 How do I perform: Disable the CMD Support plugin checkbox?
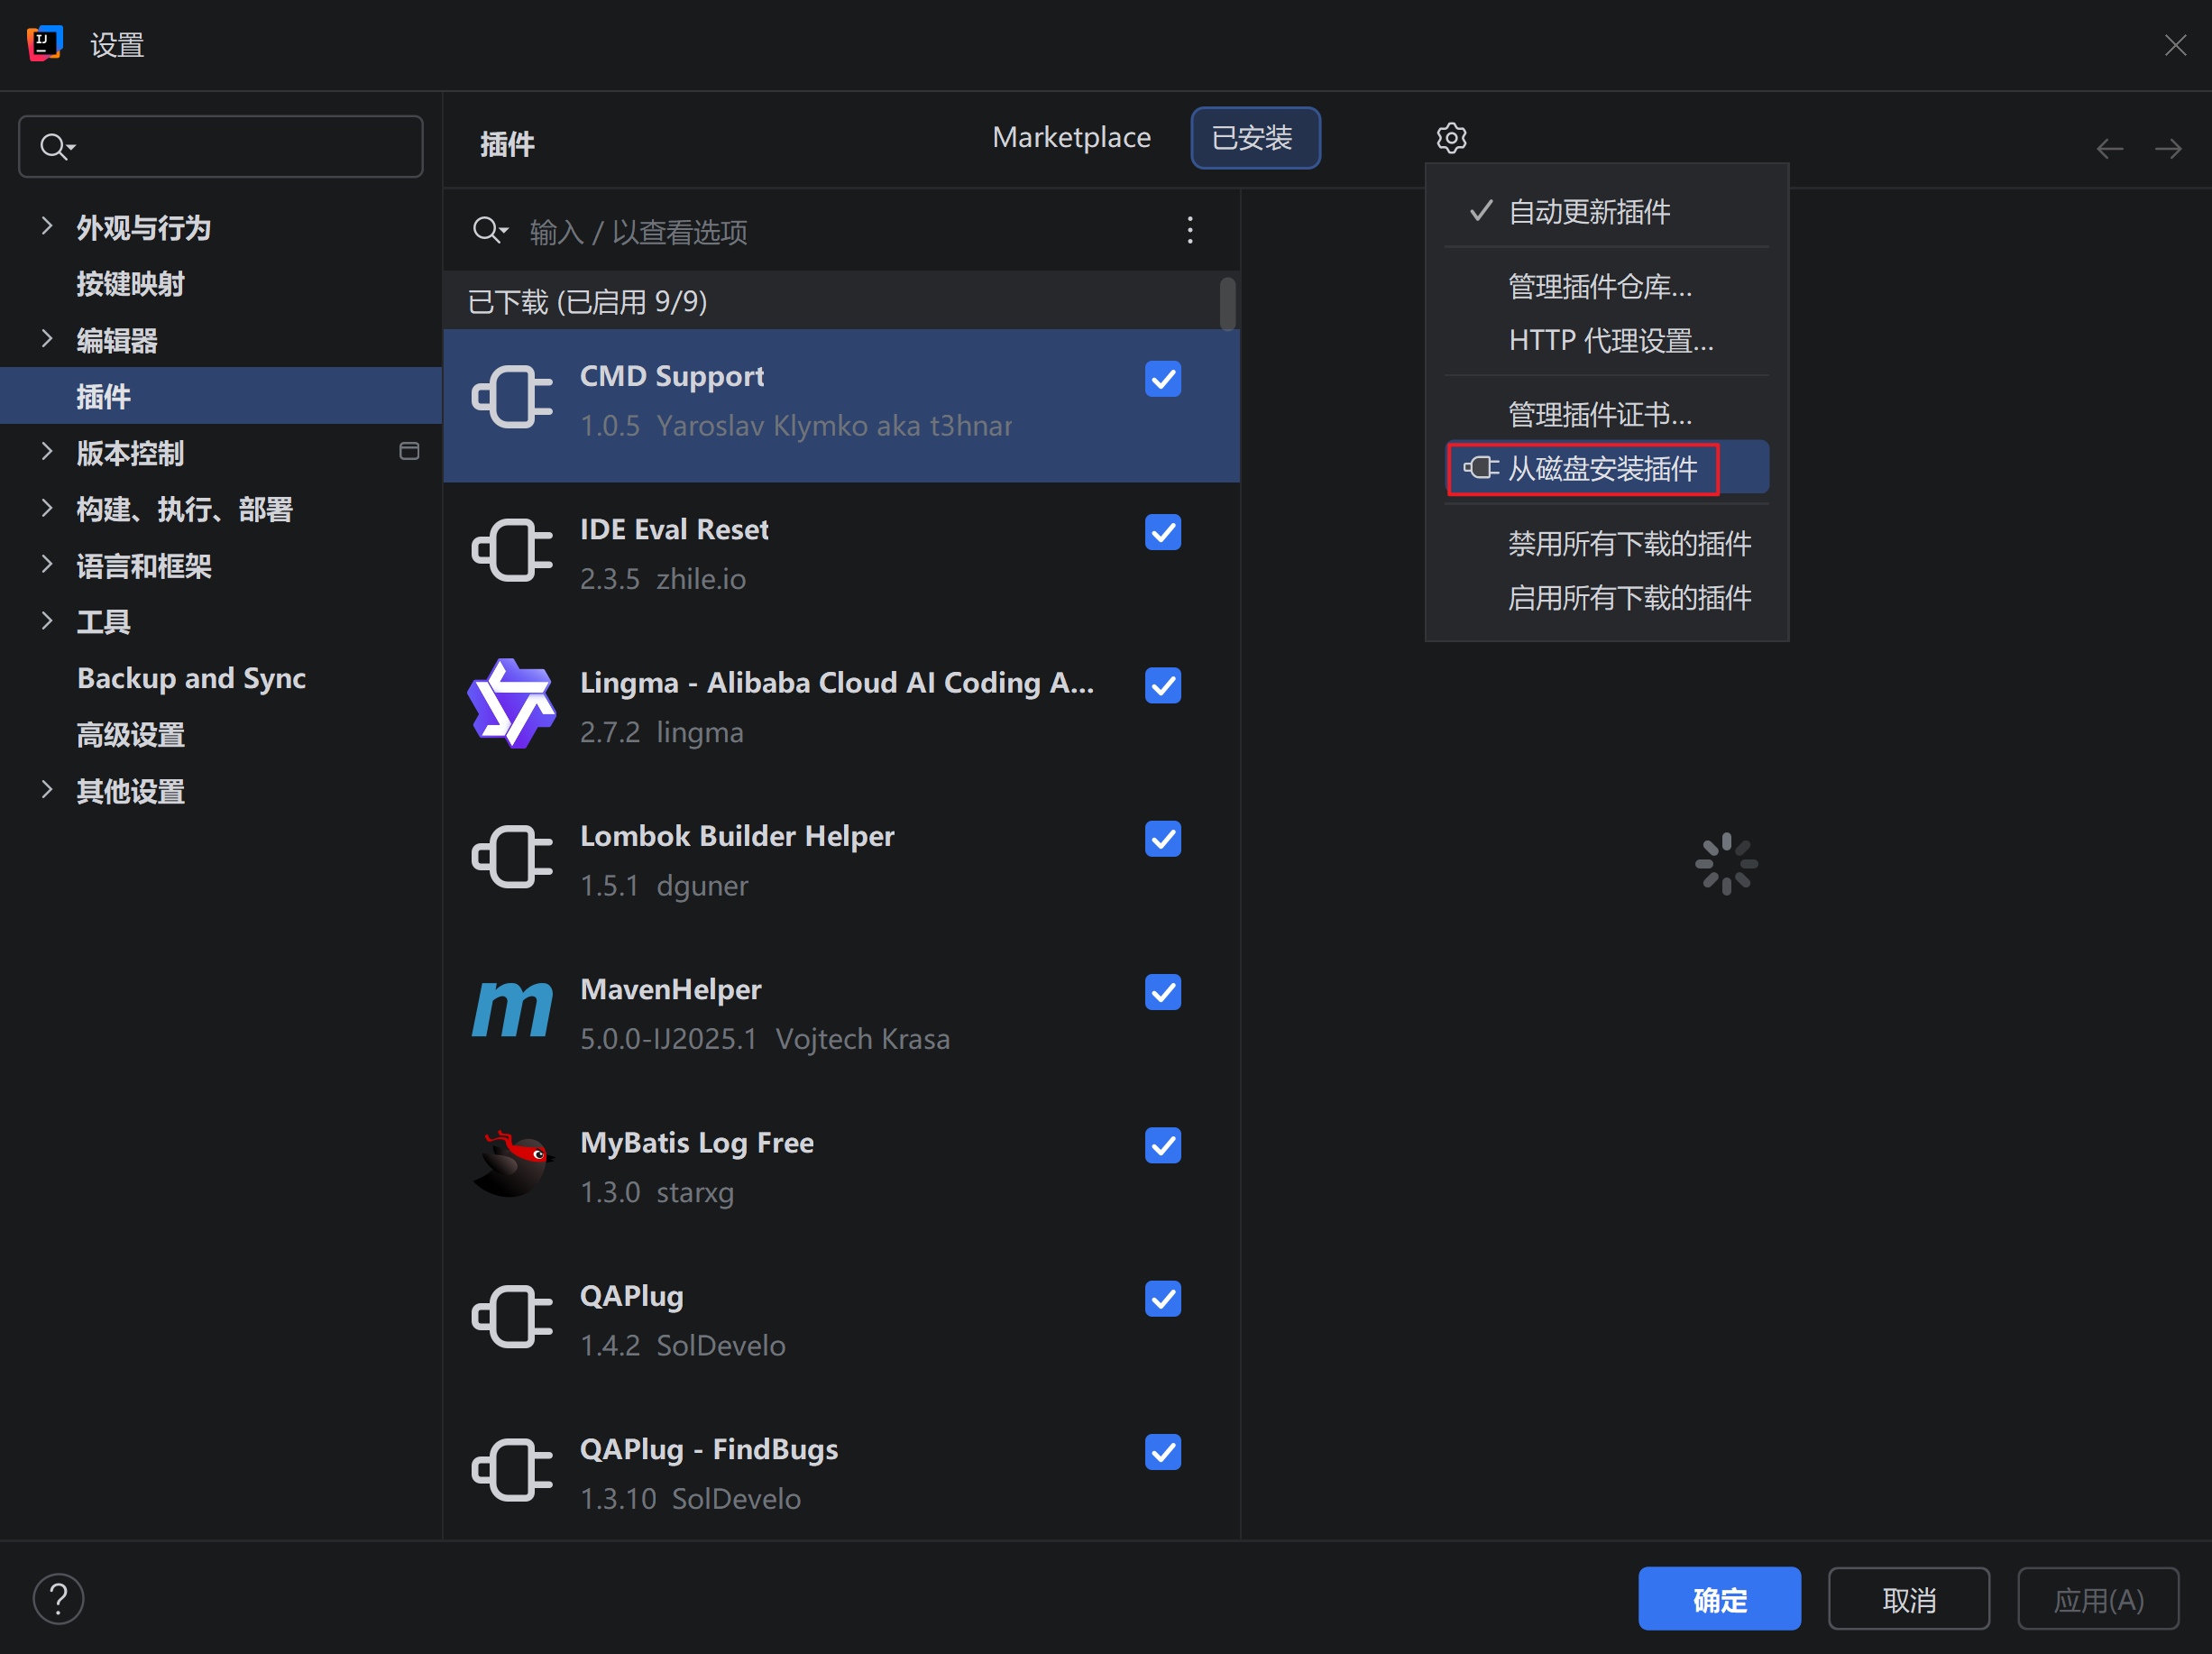[1162, 379]
